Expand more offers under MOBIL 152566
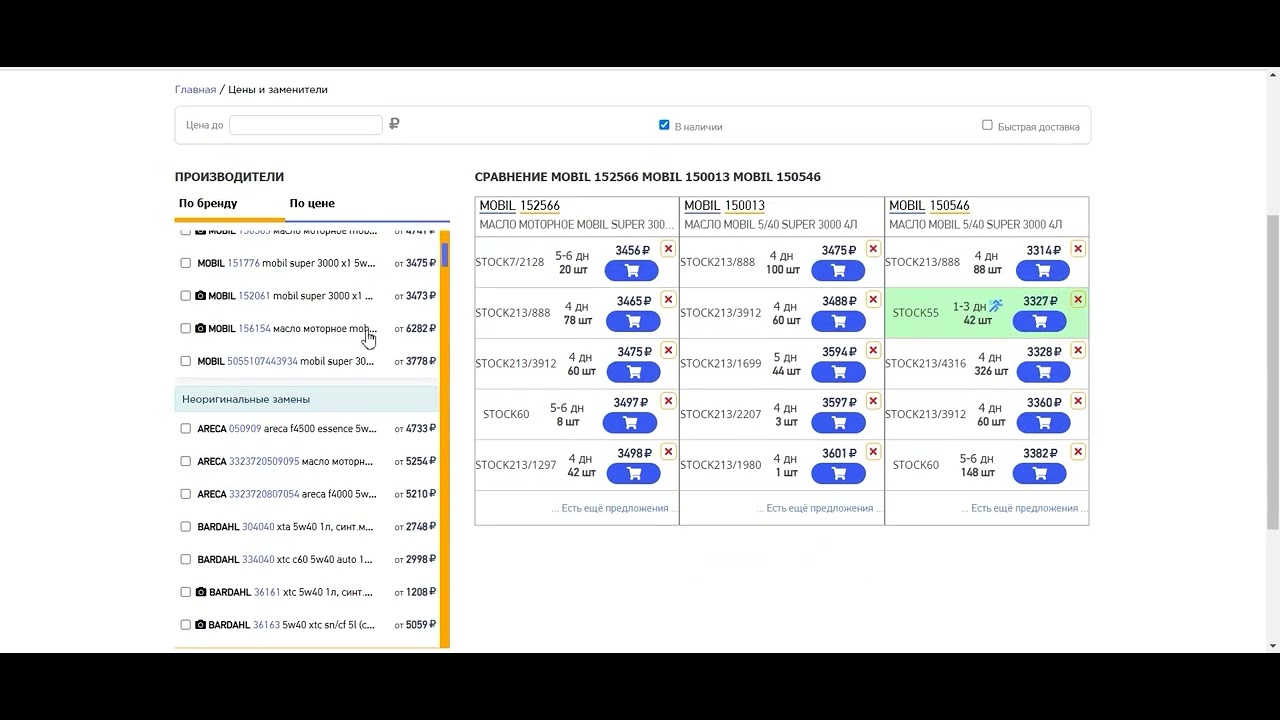Viewport: 1280px width, 720px height. pos(615,508)
